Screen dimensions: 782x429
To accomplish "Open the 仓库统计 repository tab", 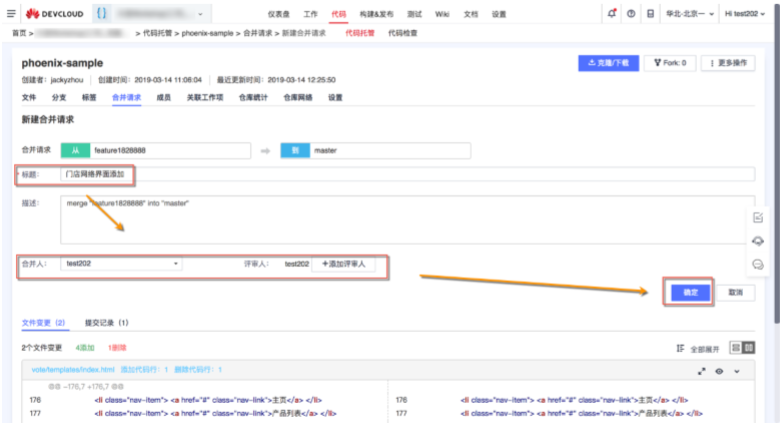I will [x=253, y=97].
